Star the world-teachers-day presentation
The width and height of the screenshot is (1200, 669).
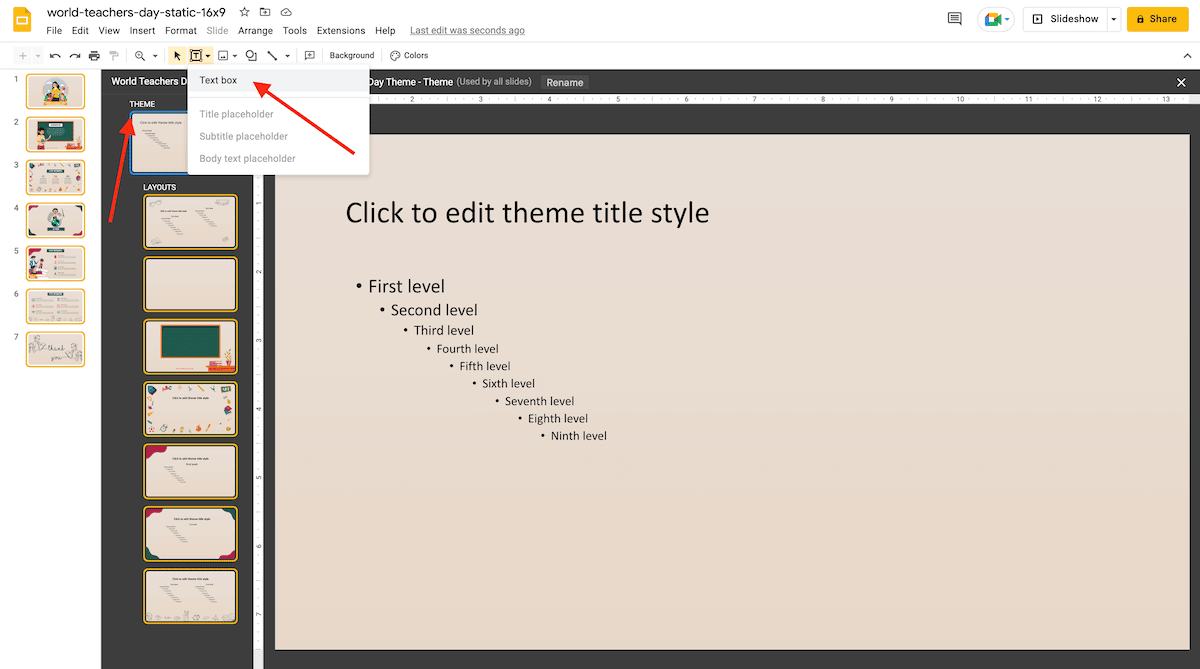point(244,12)
